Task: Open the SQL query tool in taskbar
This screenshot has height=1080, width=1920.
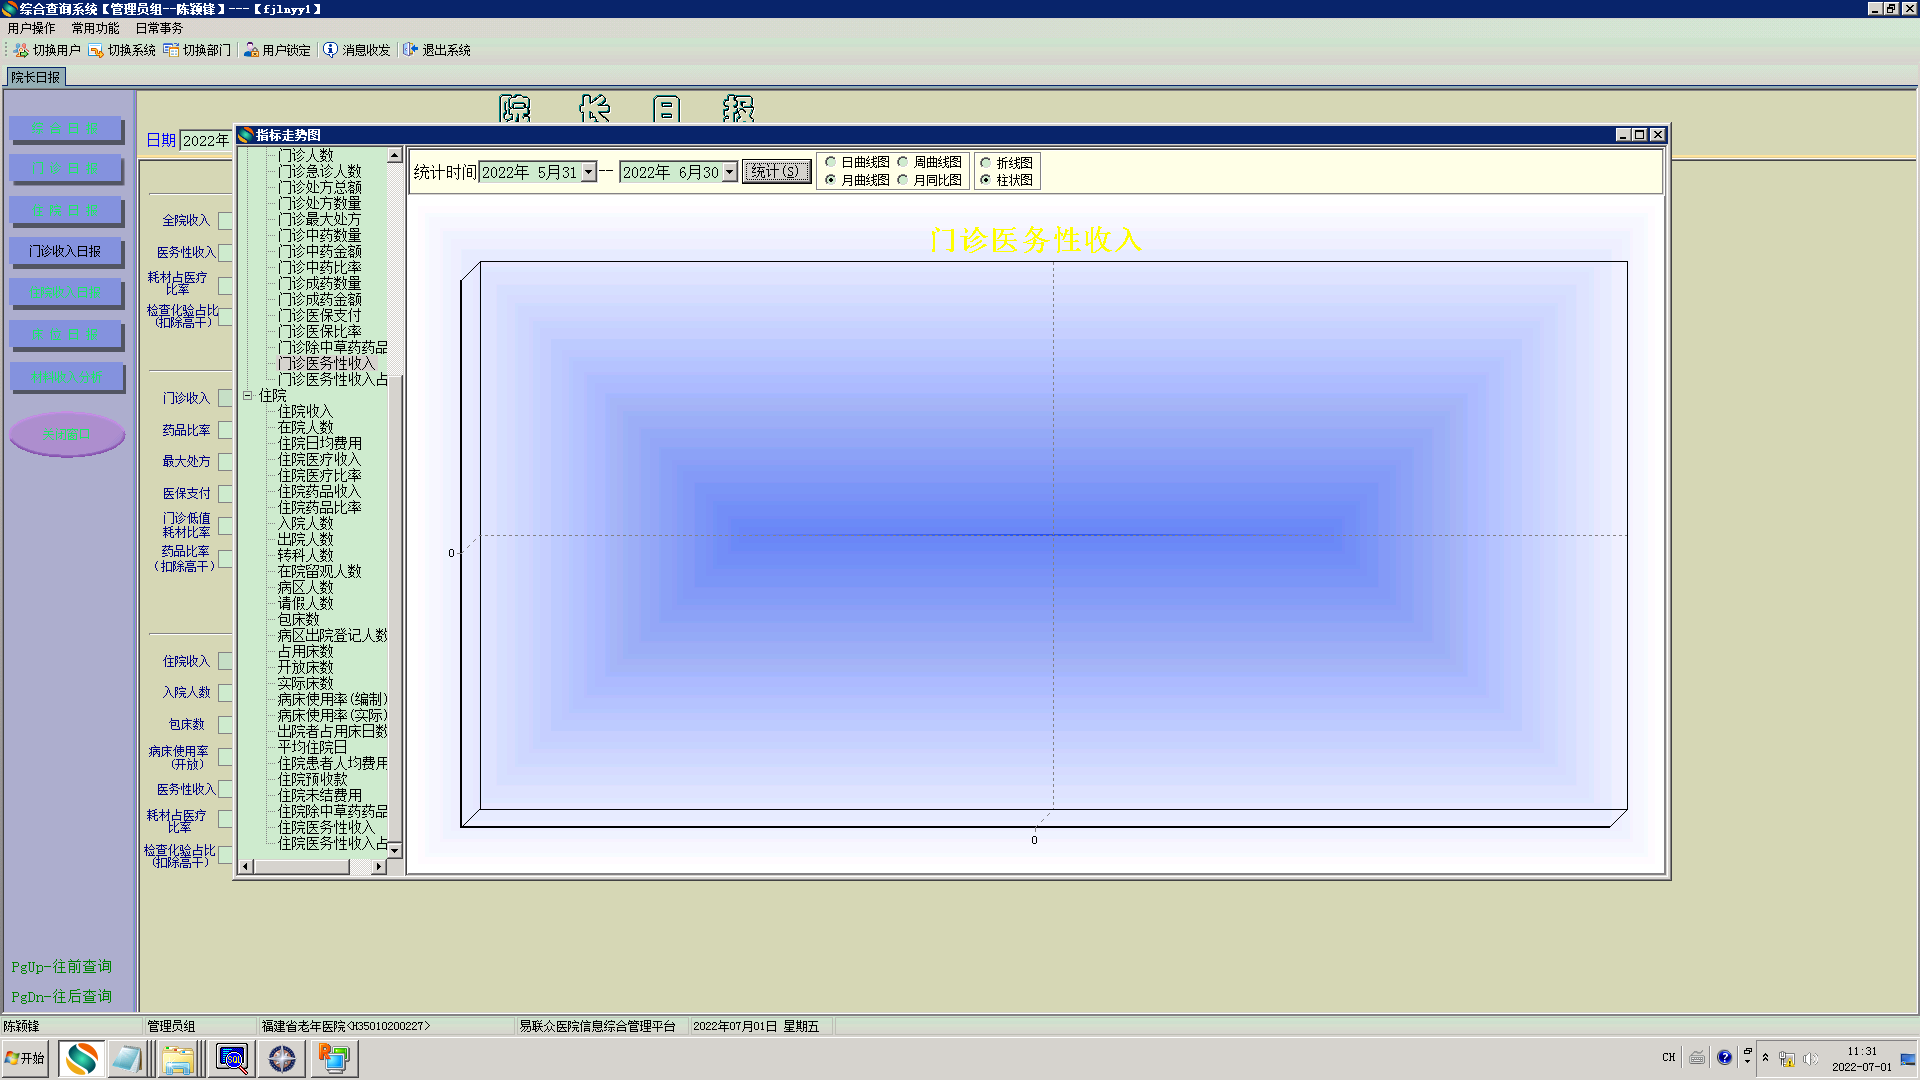Action: (x=232, y=1058)
